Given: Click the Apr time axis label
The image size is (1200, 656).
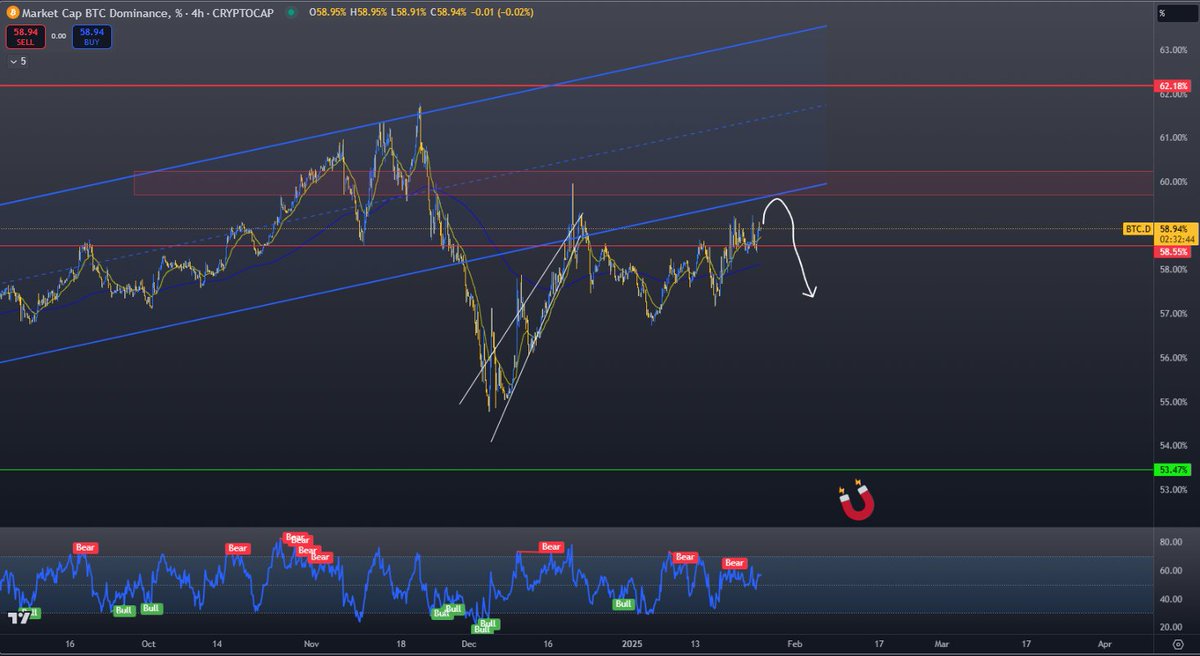Looking at the screenshot, I should click(x=1104, y=645).
